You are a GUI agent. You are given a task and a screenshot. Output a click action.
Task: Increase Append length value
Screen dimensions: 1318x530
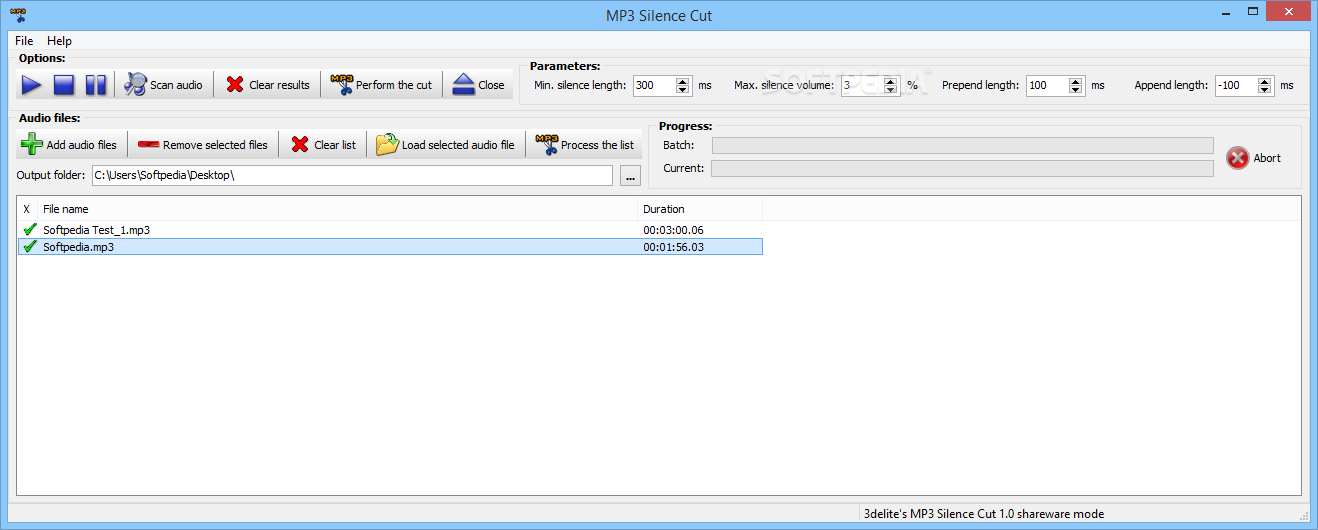(x=1265, y=81)
